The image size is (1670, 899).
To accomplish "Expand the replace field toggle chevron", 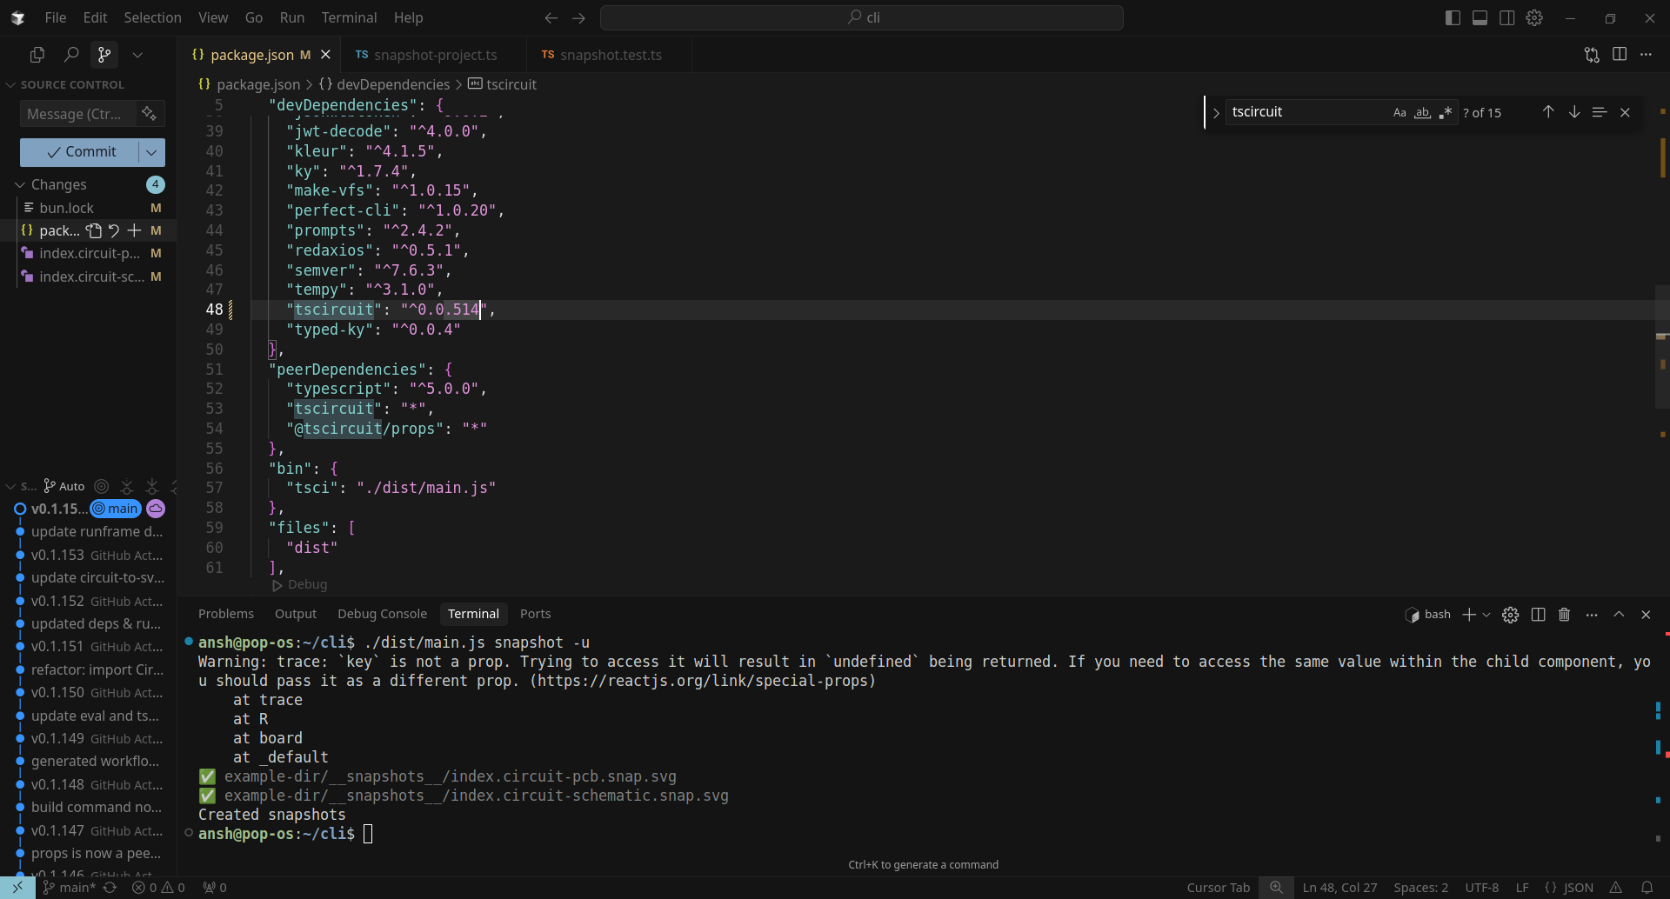I will click(x=1216, y=113).
